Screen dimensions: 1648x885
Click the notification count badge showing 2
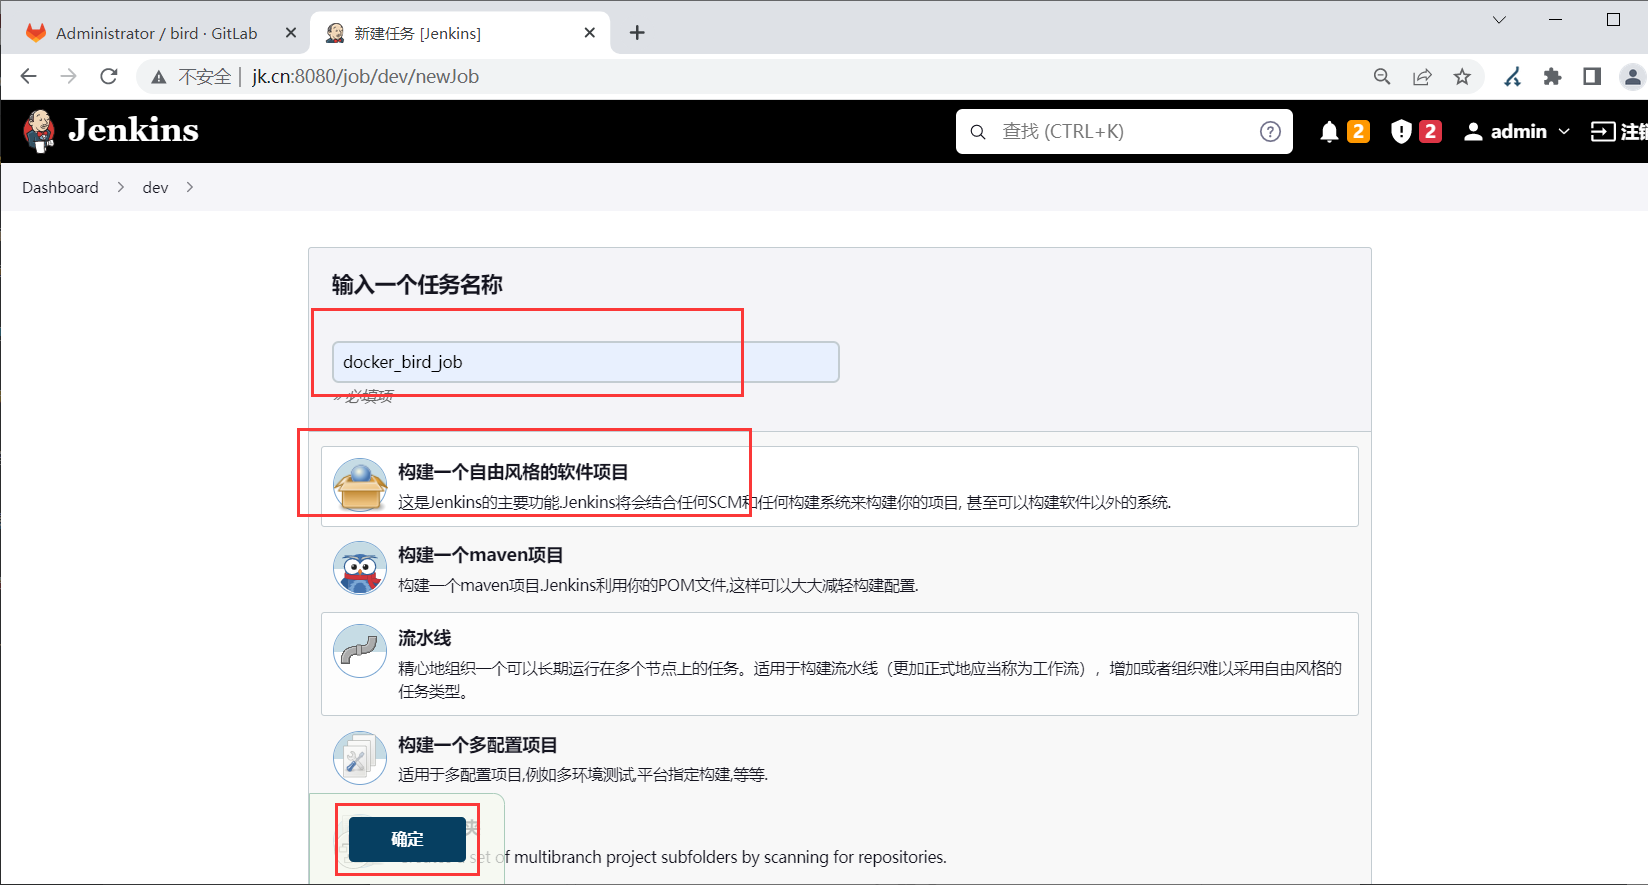(x=1358, y=132)
